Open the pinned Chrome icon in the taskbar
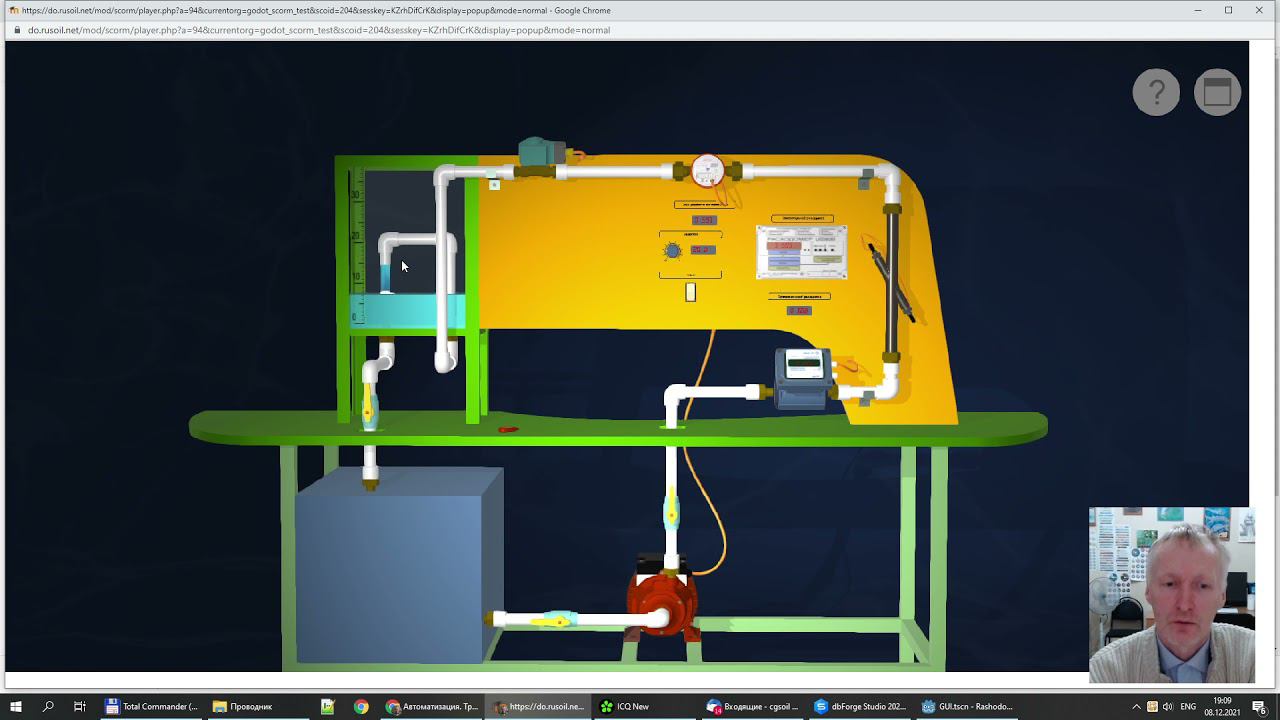 (x=361, y=706)
